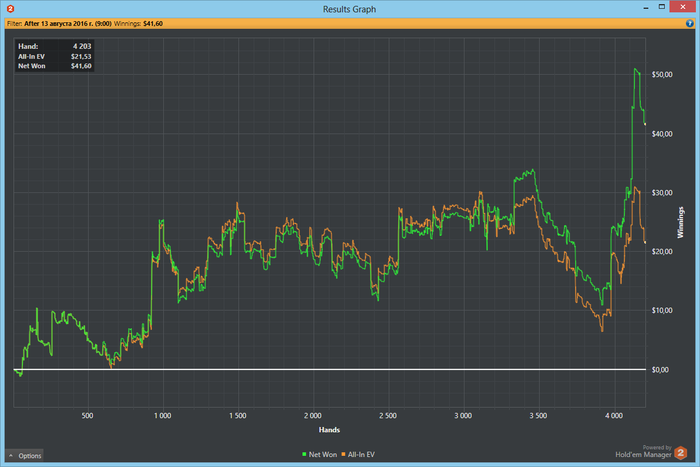Click the green Net Won legend marker

(x=304, y=455)
